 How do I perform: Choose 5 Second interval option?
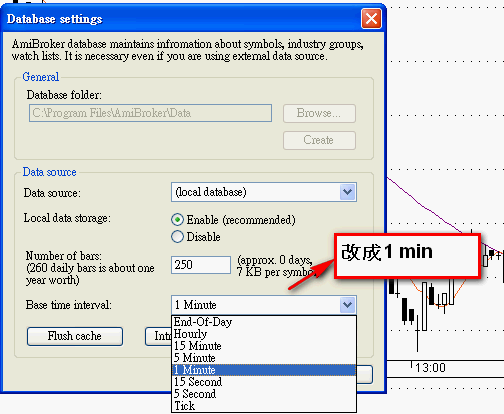264,394
